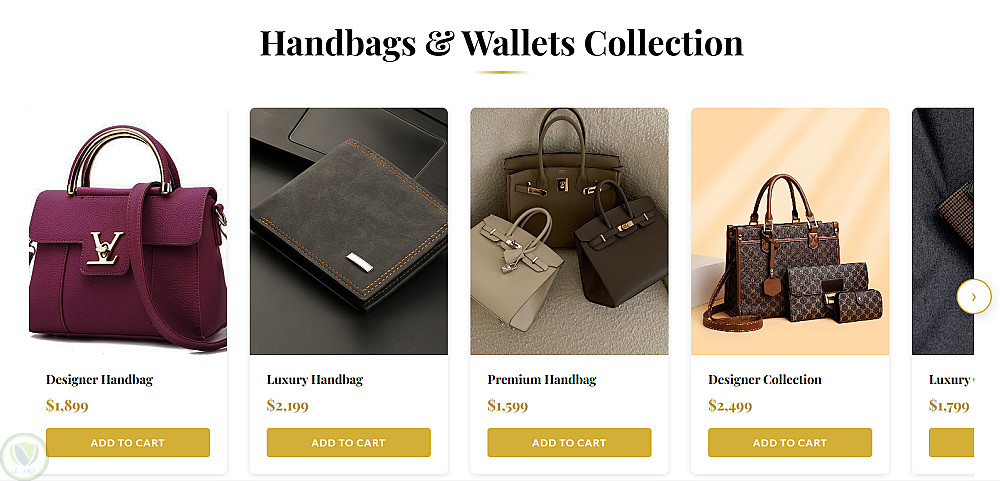Add the Luxury Handbag to cart
The height and width of the screenshot is (481, 1000).
coord(348,443)
